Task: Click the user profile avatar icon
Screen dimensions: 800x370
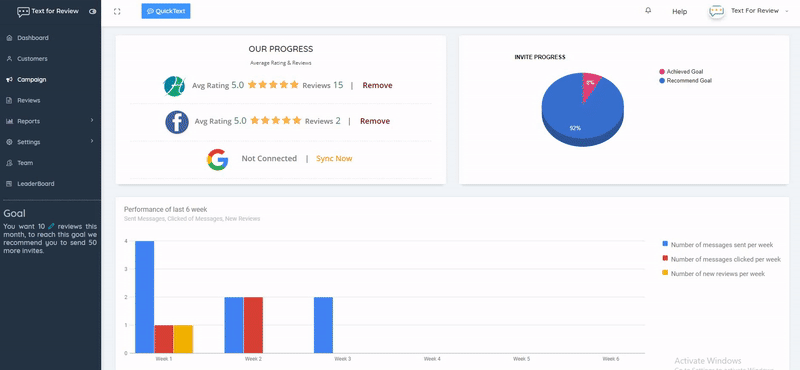Action: [x=717, y=11]
